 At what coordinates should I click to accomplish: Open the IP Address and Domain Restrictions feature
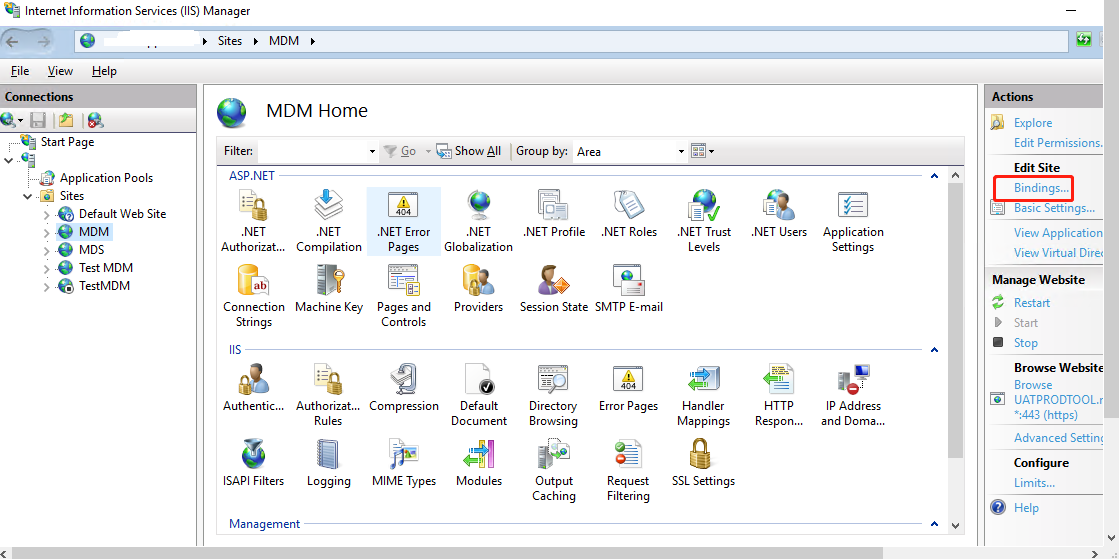(x=853, y=396)
